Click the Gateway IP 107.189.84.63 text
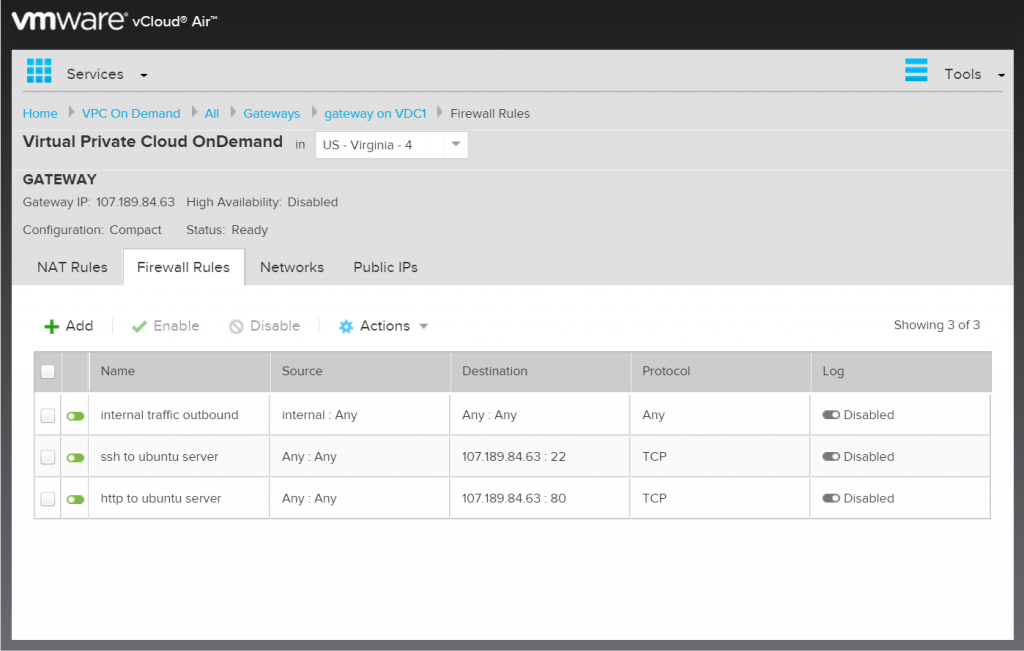 tap(99, 202)
